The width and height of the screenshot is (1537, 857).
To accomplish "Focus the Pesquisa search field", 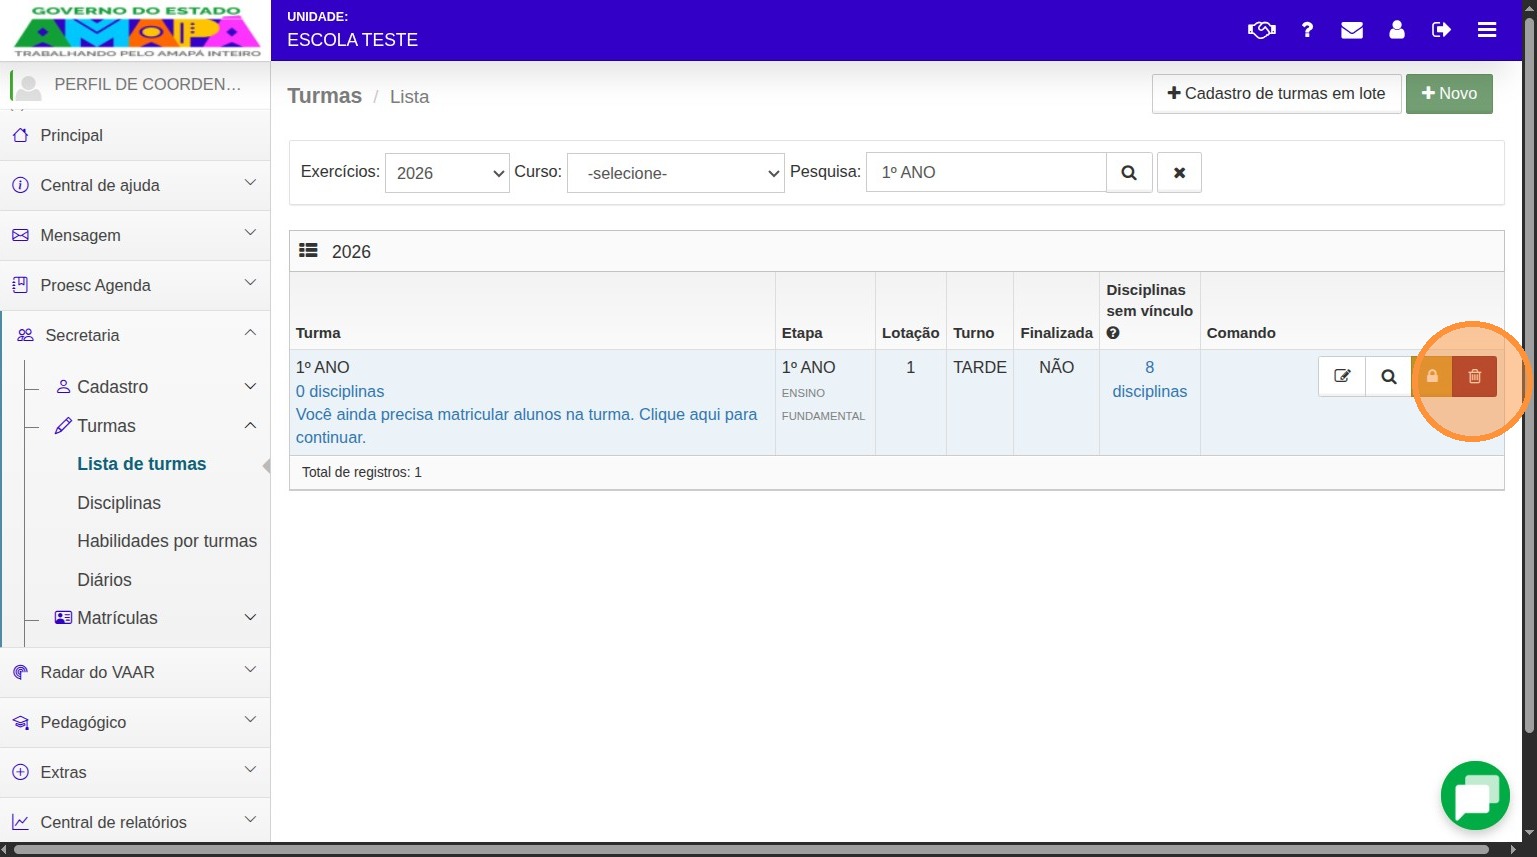I will (x=986, y=172).
